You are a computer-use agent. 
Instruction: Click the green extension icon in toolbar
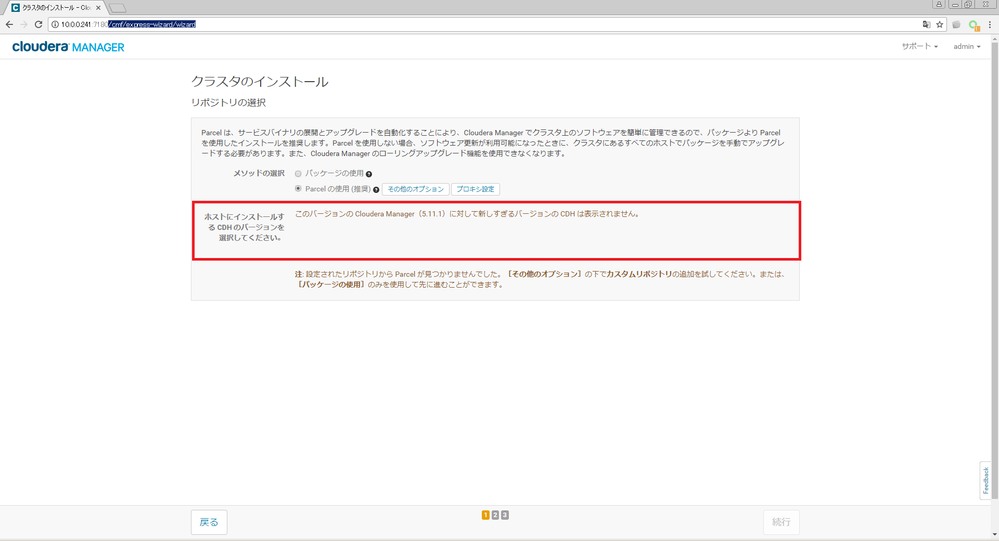974,25
